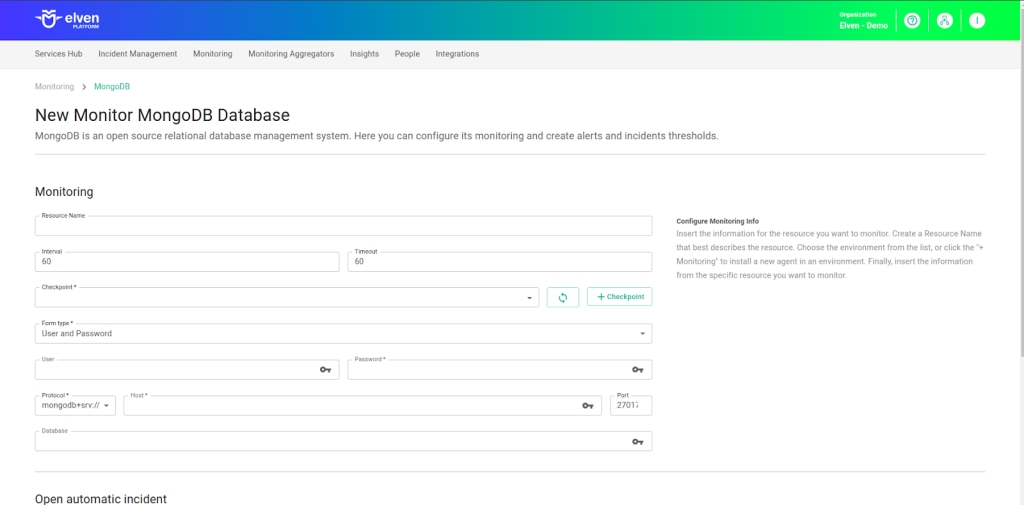
Task: Click key icon in Host field
Action: [x=588, y=406]
